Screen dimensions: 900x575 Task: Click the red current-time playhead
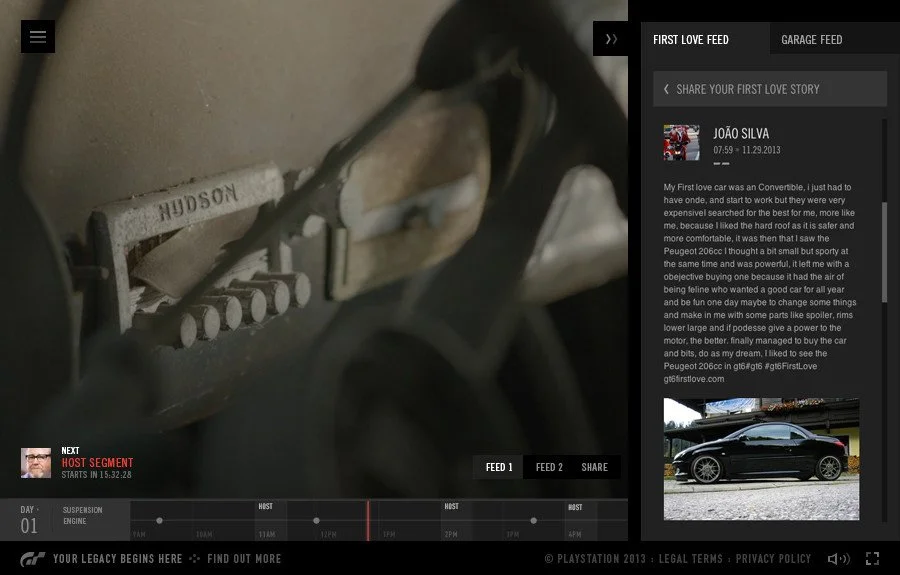[x=368, y=520]
